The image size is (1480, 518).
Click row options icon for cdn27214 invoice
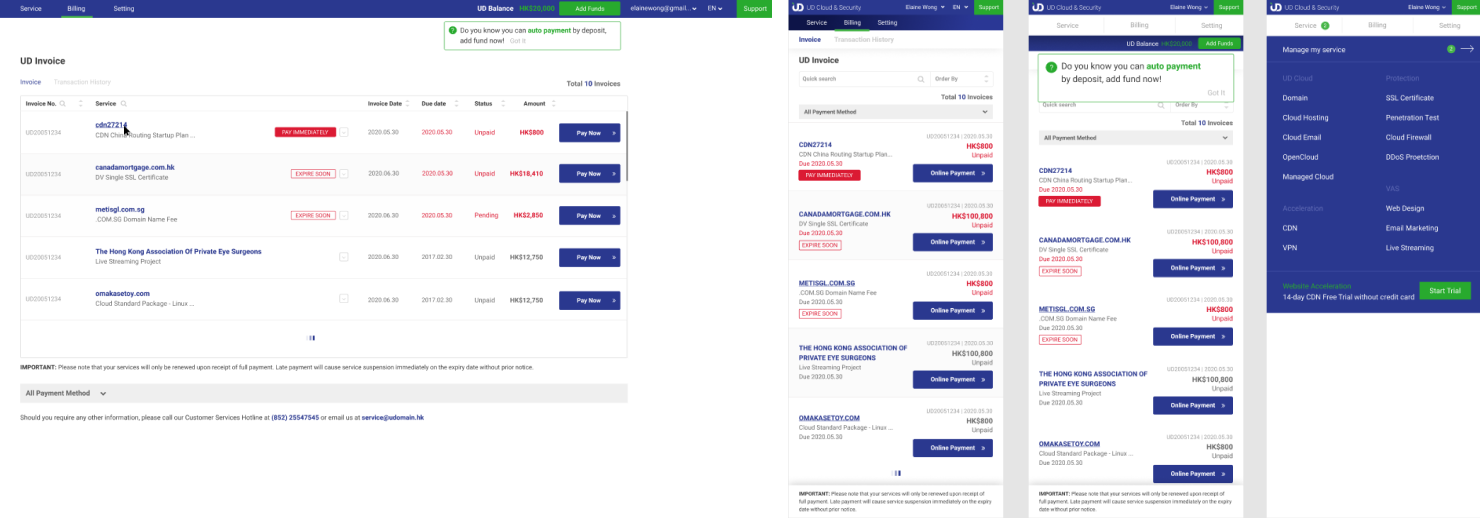point(344,132)
